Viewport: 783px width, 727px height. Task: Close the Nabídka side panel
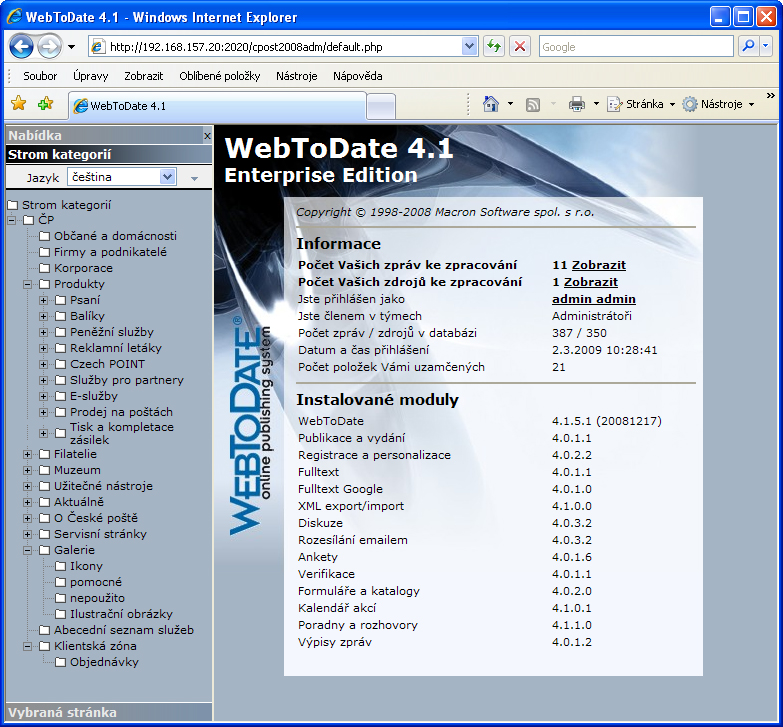coord(207,135)
